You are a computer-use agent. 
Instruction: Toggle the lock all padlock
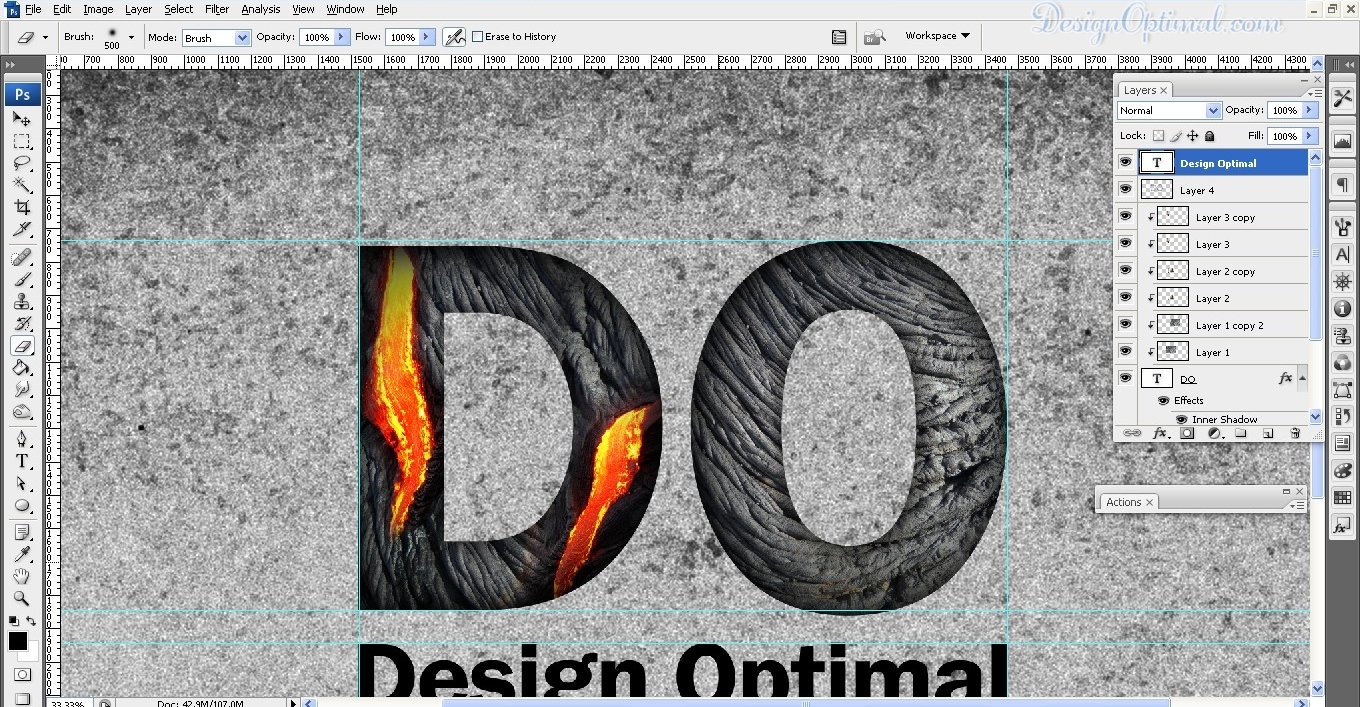[1209, 136]
